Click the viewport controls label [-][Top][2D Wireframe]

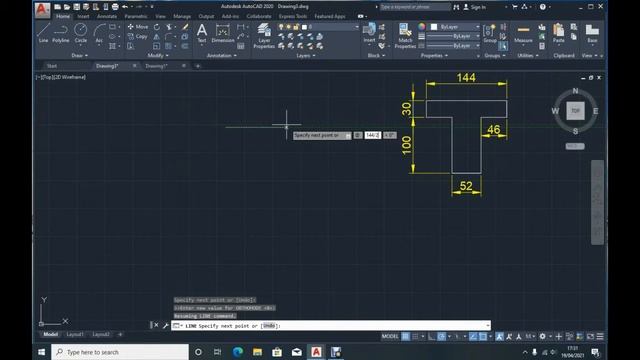[60, 77]
